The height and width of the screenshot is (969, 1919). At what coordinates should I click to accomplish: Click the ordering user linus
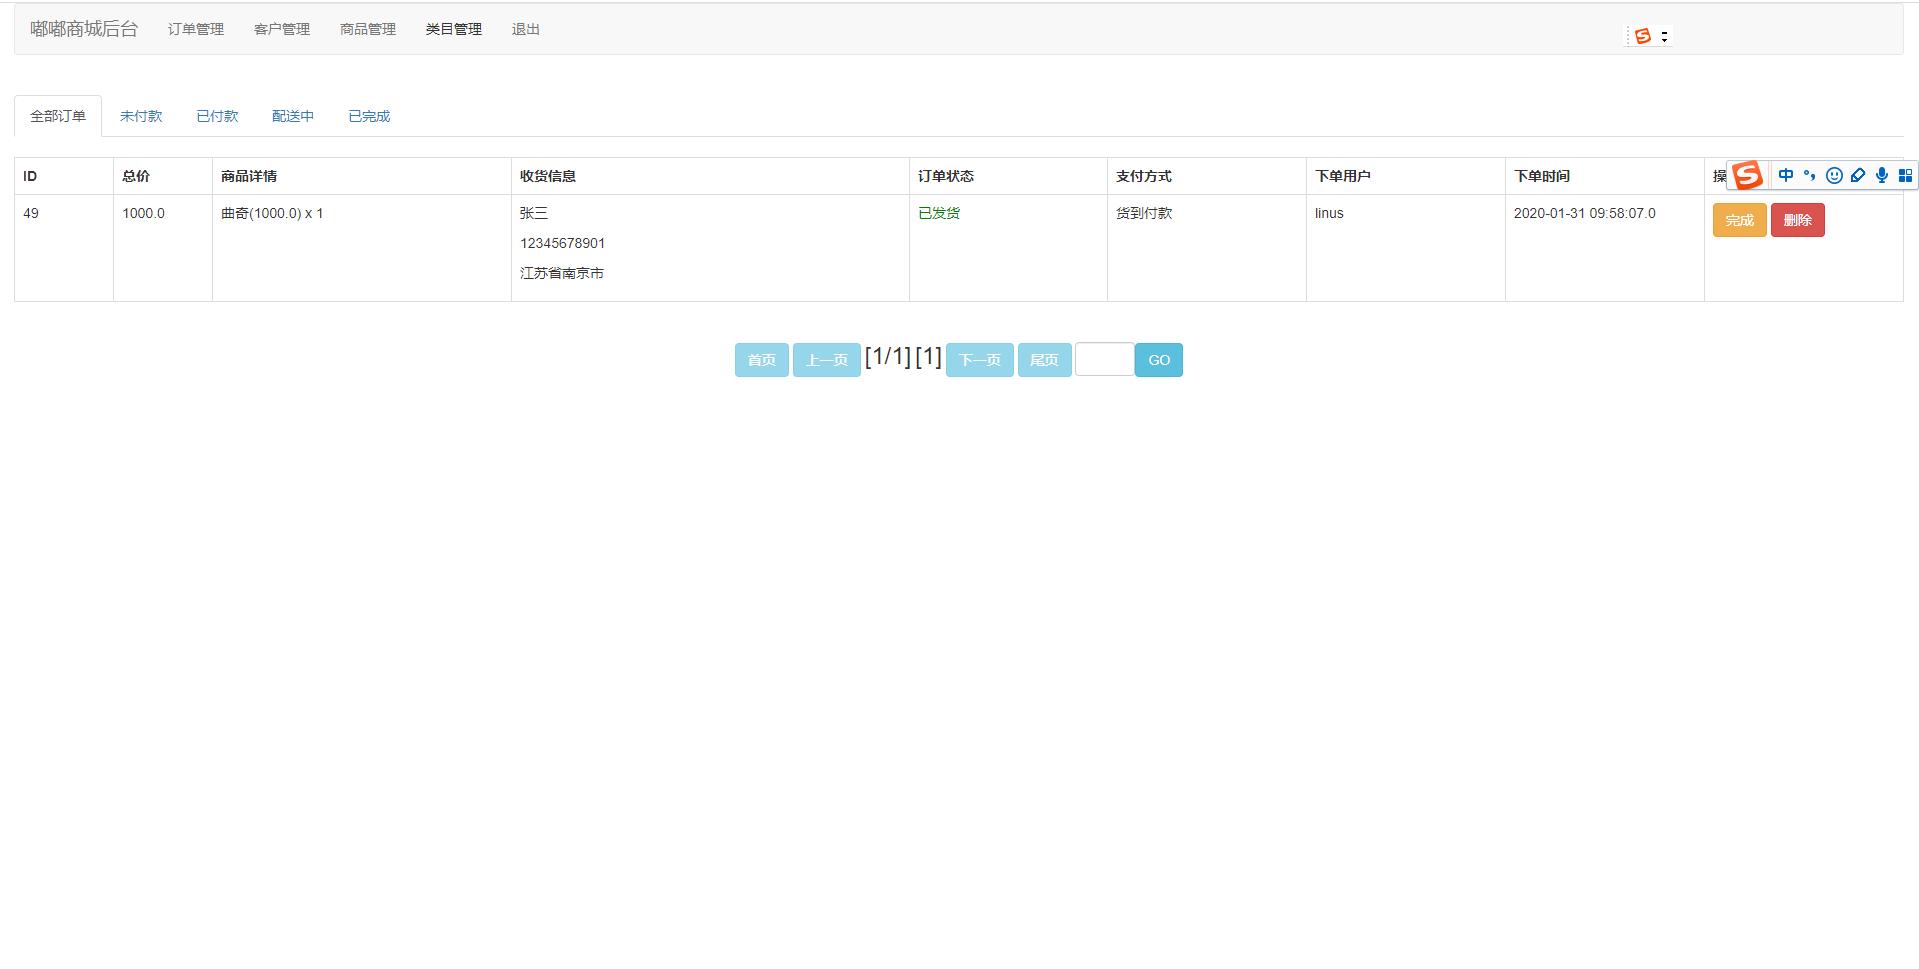[1329, 213]
